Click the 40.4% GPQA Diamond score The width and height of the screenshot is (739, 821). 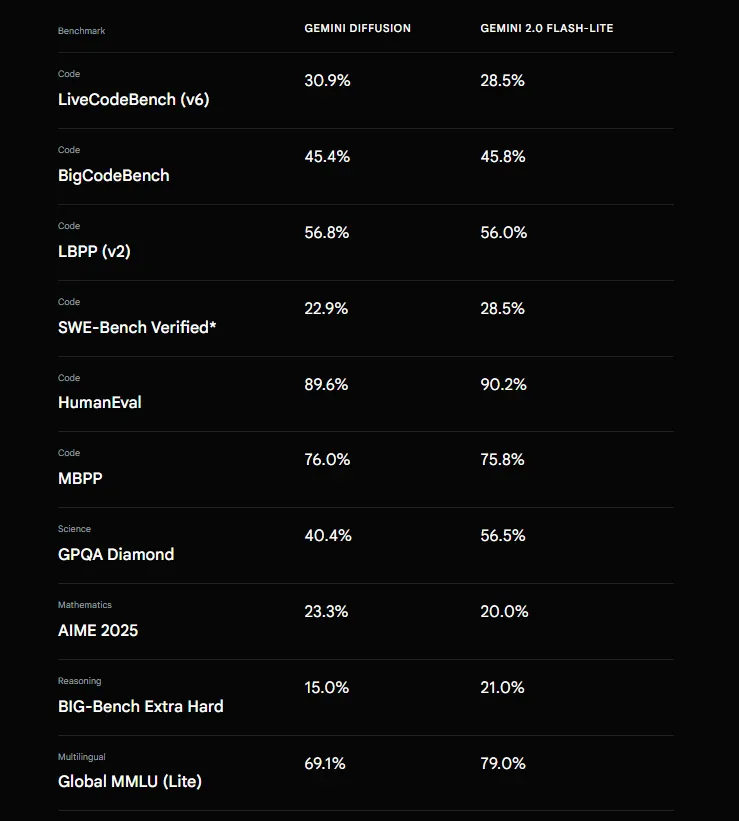(x=328, y=536)
